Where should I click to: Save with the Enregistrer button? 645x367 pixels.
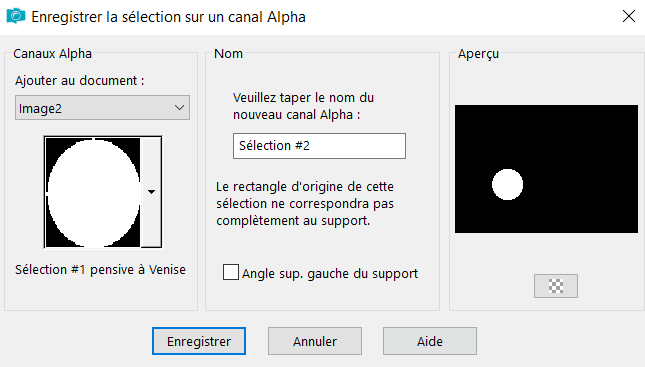coord(199,341)
